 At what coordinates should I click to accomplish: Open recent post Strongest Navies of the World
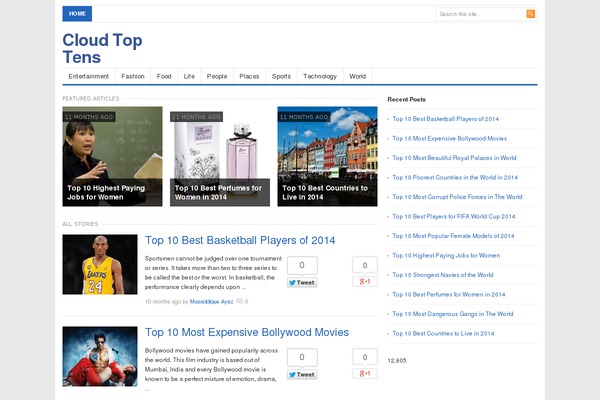pyautogui.click(x=443, y=275)
